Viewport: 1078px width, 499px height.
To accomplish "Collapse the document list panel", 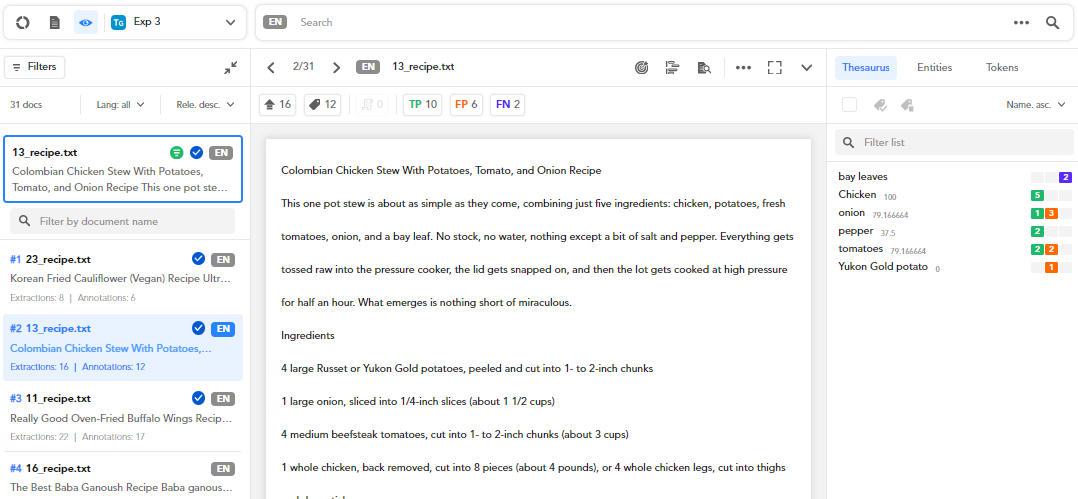I will click(231, 68).
